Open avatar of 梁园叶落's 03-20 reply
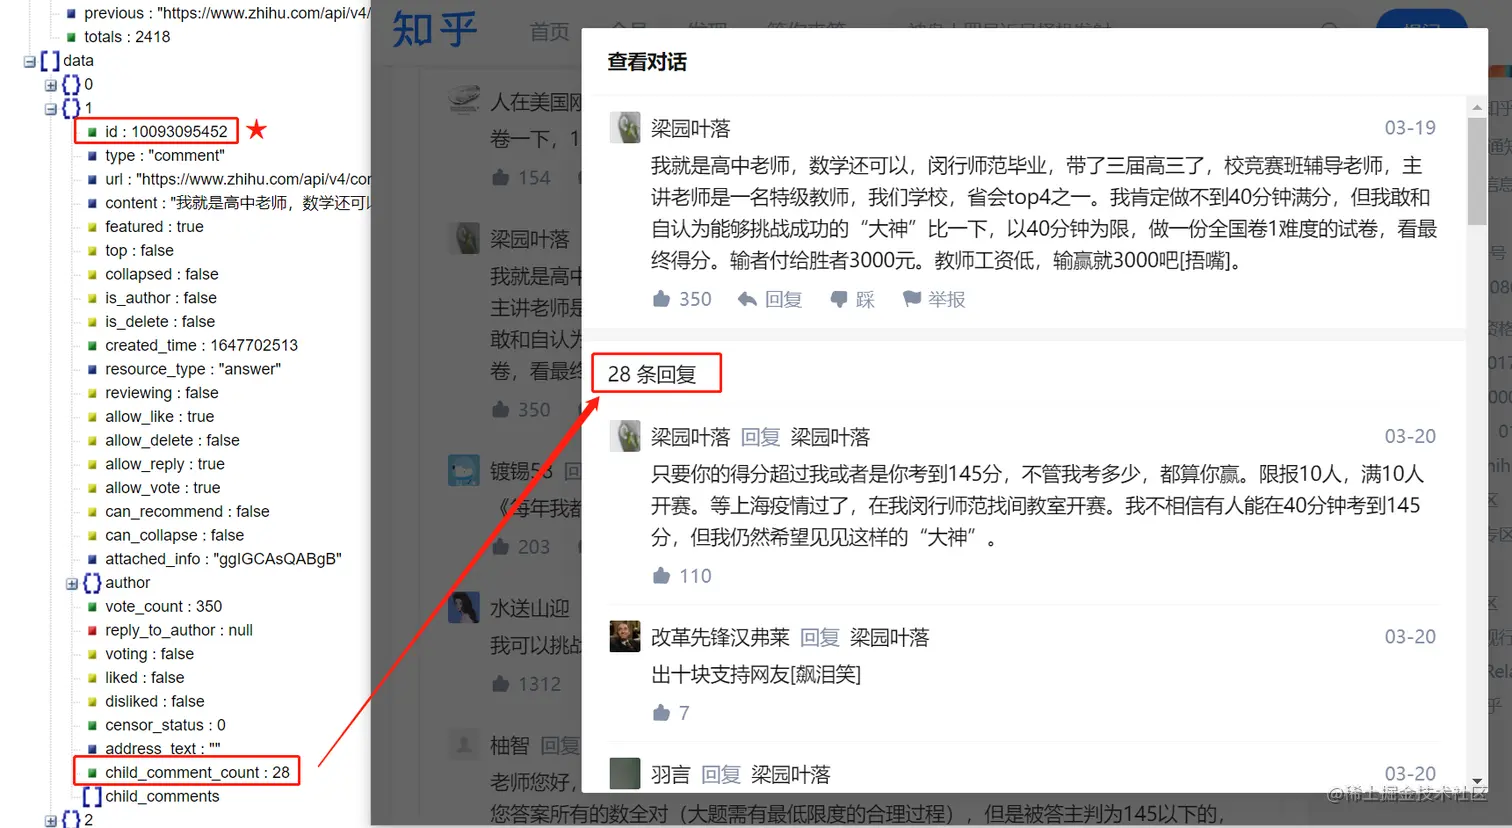Image resolution: width=1512 pixels, height=828 pixels. point(625,436)
